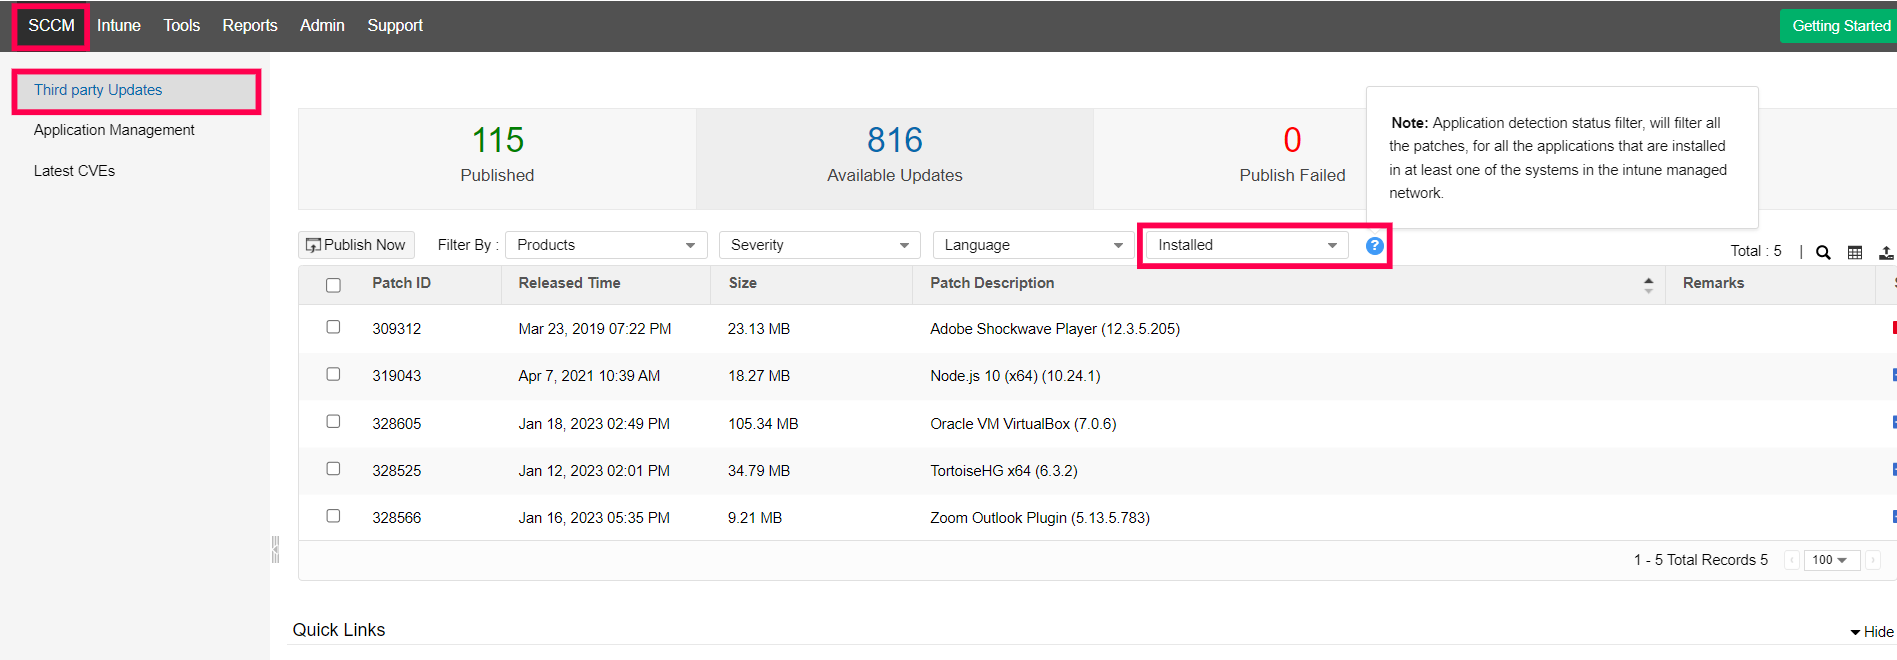Click the sidebar collapse handle

click(275, 549)
